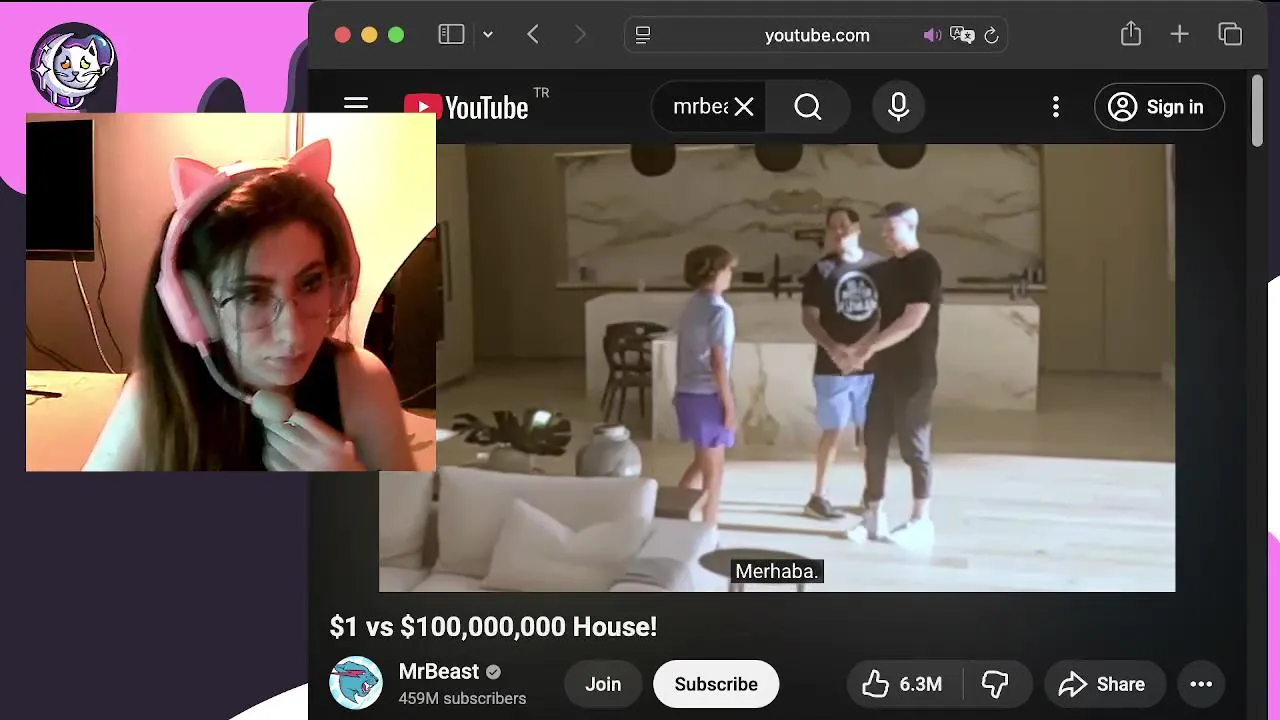Subscribe to the MrBeast channel
The height and width of the screenshot is (720, 1280).
coord(716,684)
